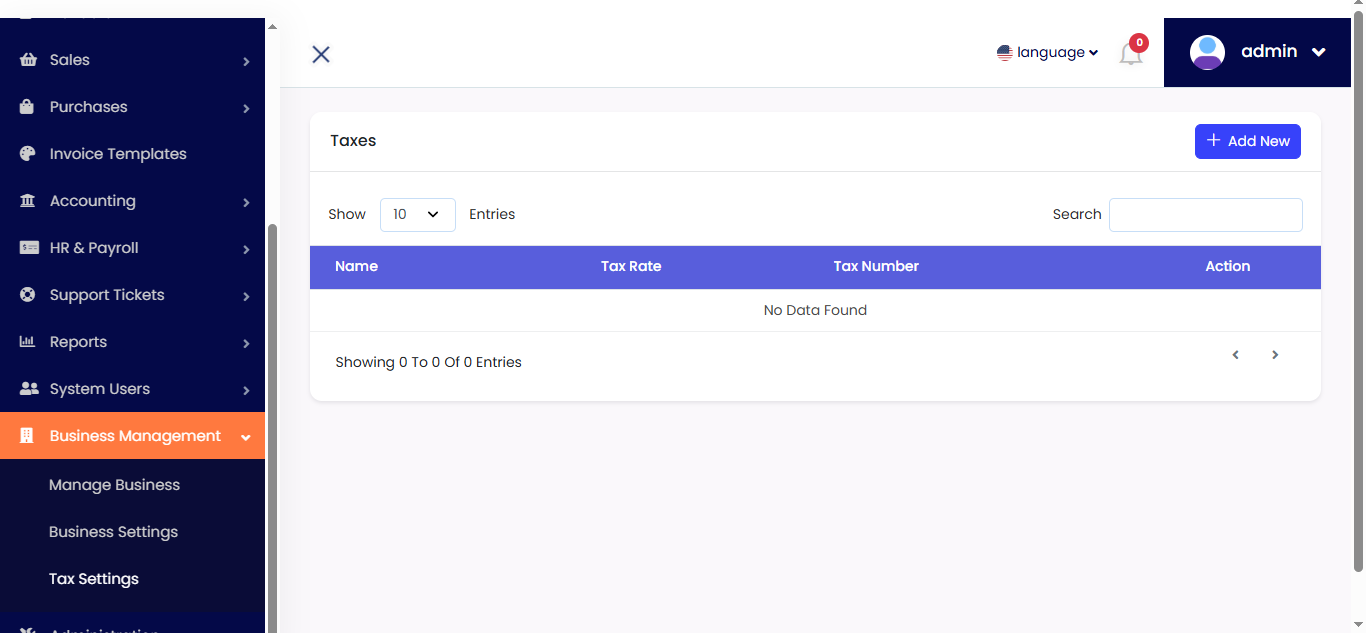Image resolution: width=1366 pixels, height=633 pixels.
Task: Open the entries count dropdown
Action: [418, 215]
